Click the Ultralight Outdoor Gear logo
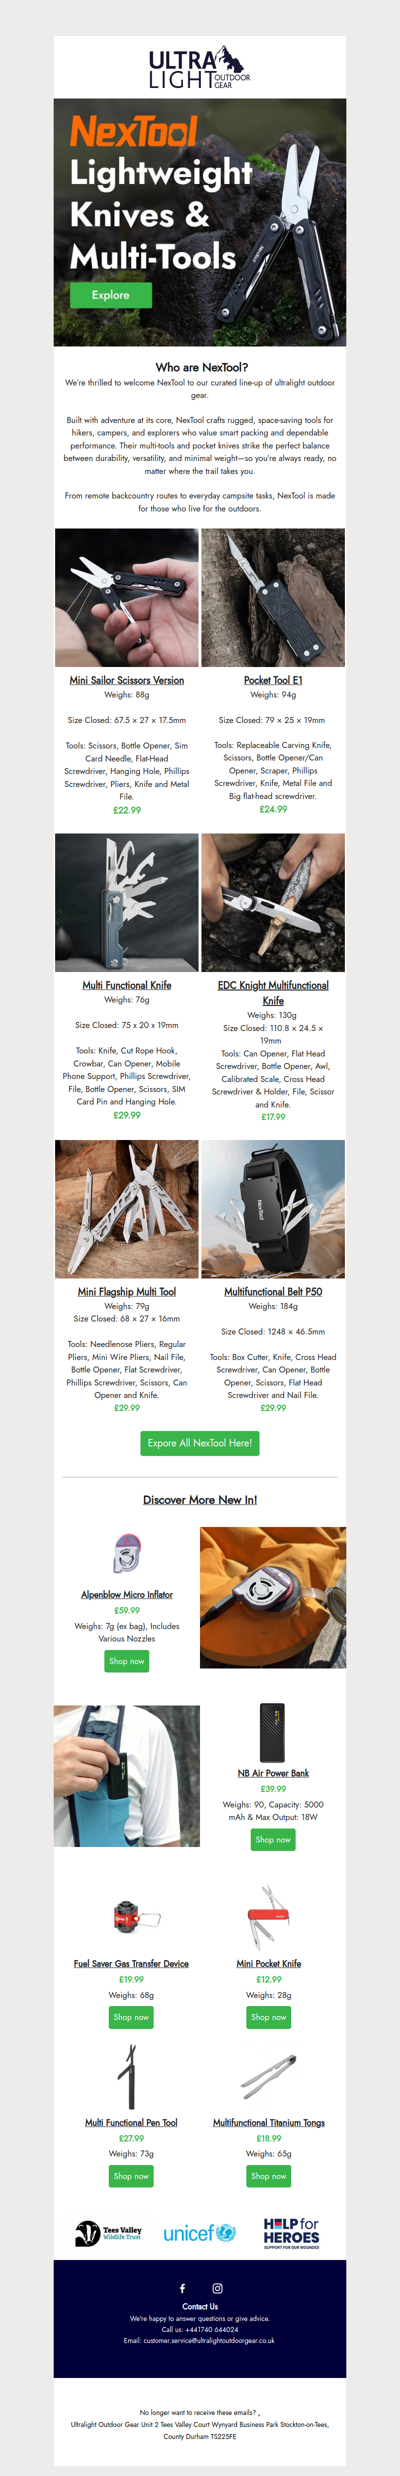 (200, 67)
